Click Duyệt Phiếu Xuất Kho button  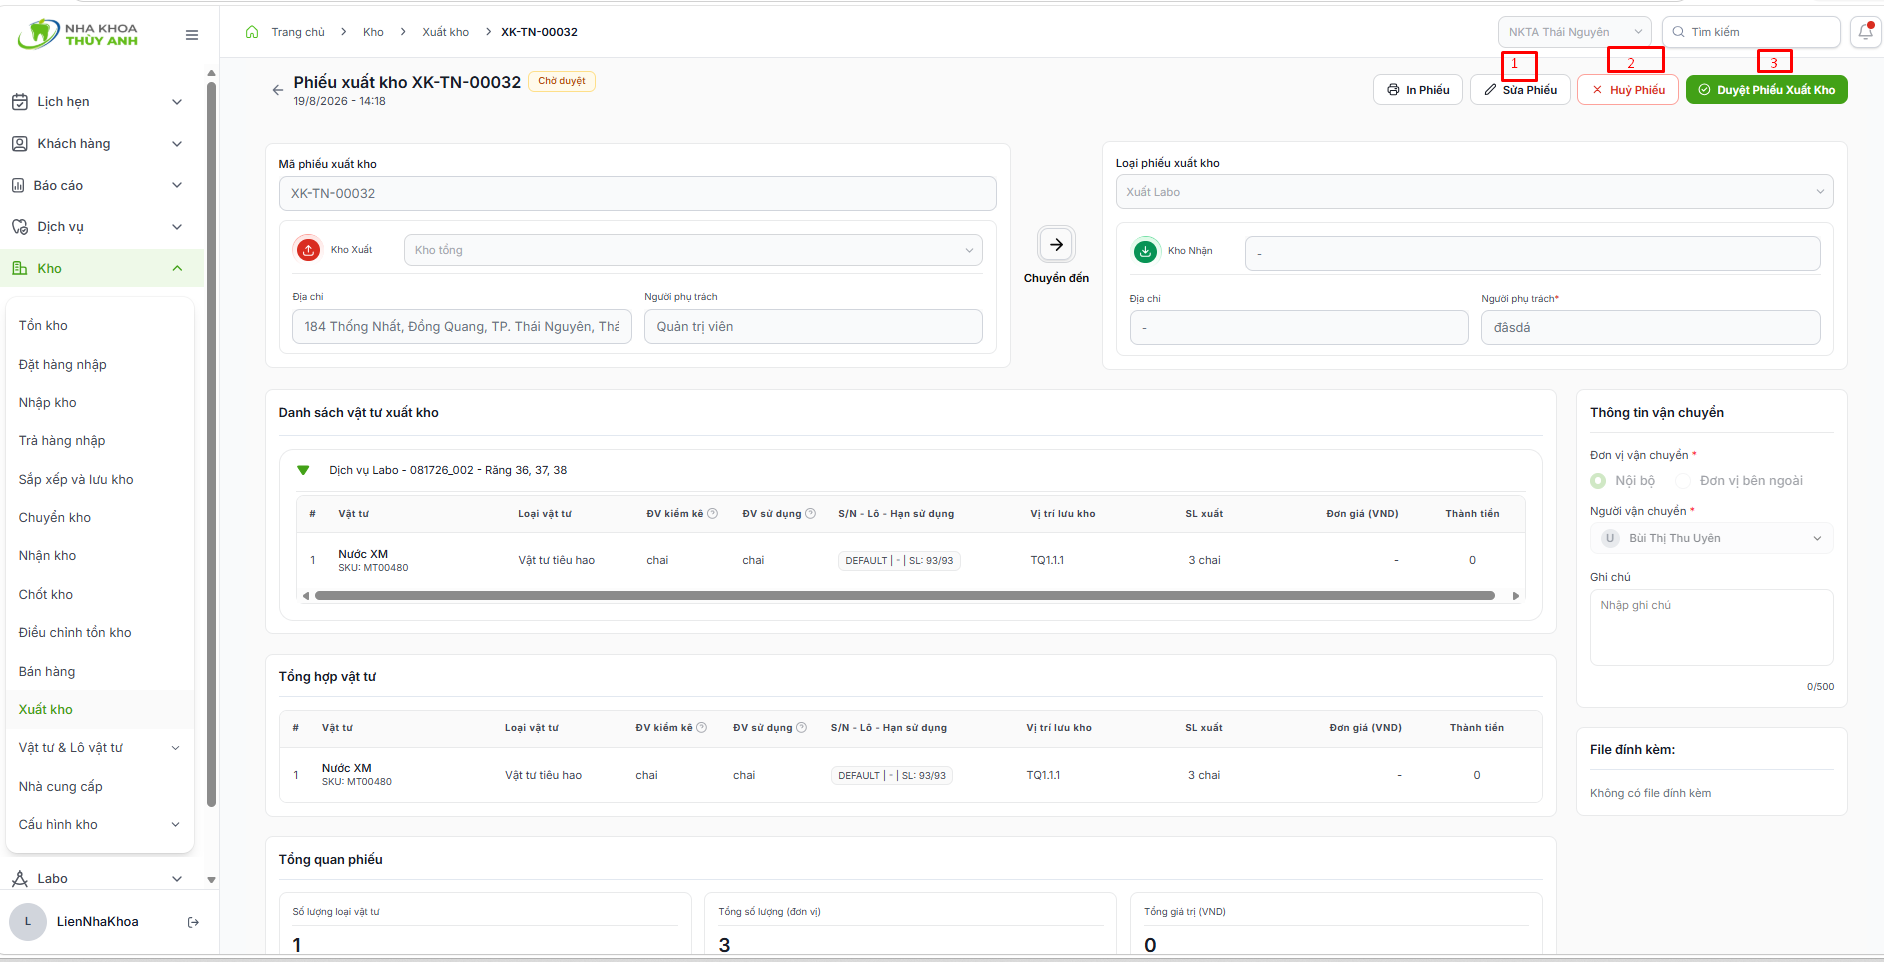[1767, 90]
